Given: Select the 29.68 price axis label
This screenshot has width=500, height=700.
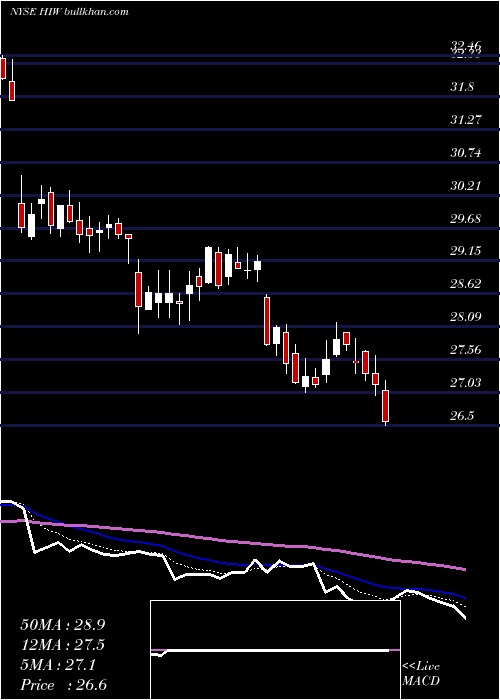Looking at the screenshot, I should pyautogui.click(x=466, y=218).
